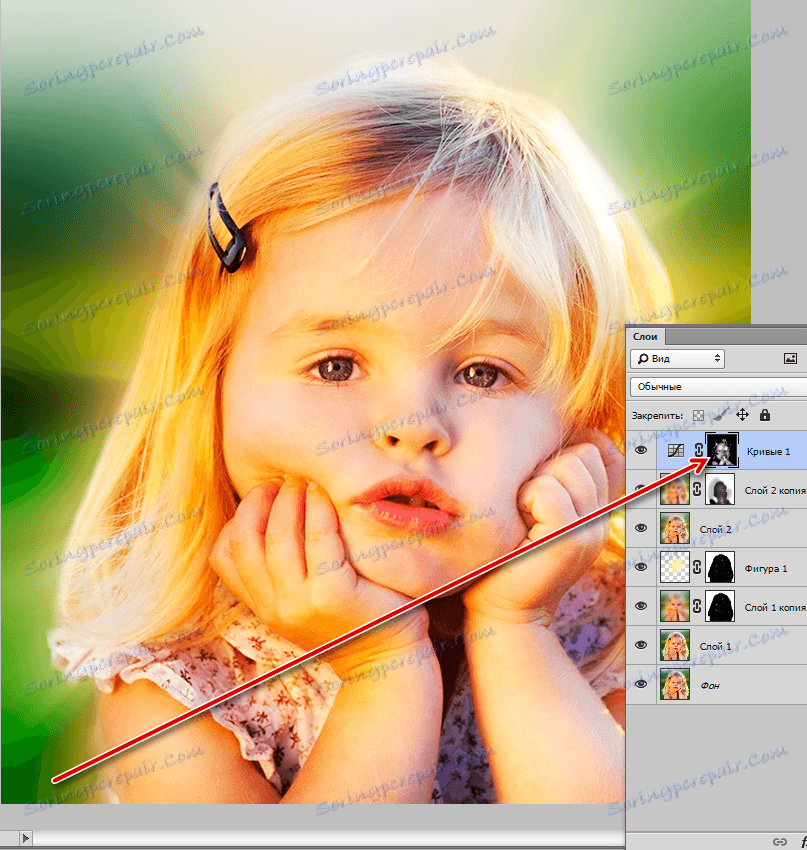Unlink the mask on Слой 1 копия
The width and height of the screenshot is (807, 850).
click(x=698, y=607)
